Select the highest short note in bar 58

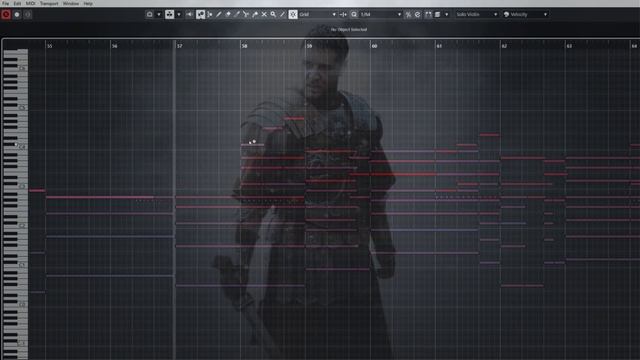(294, 118)
